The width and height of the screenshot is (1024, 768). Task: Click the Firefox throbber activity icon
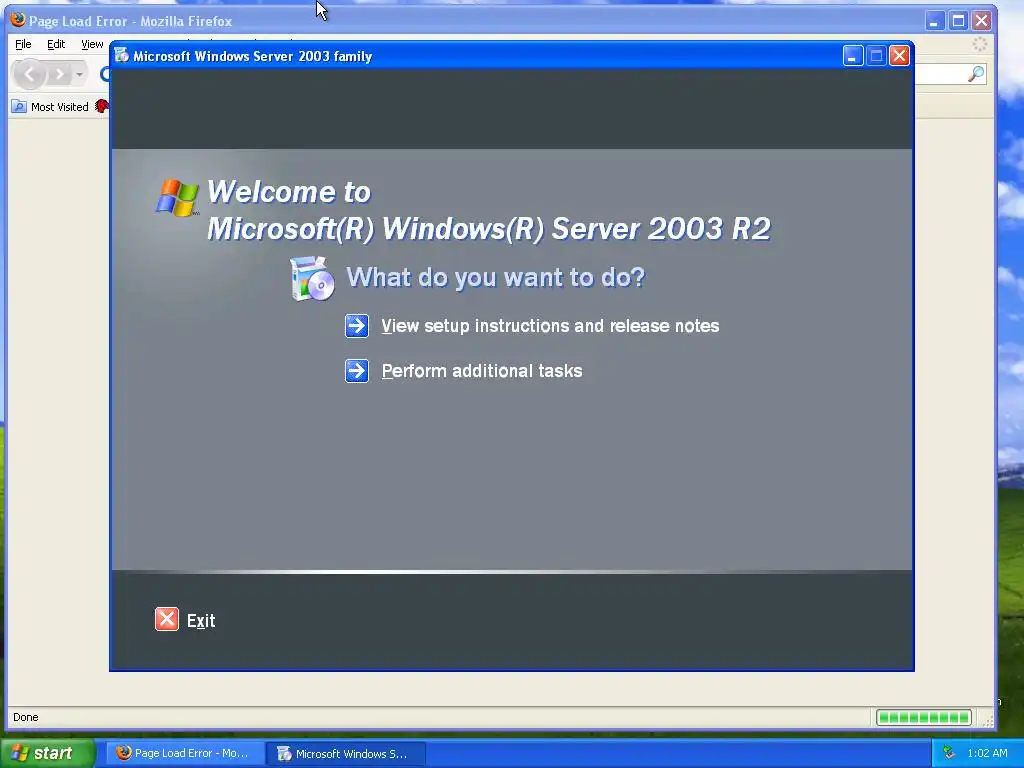tap(980, 44)
